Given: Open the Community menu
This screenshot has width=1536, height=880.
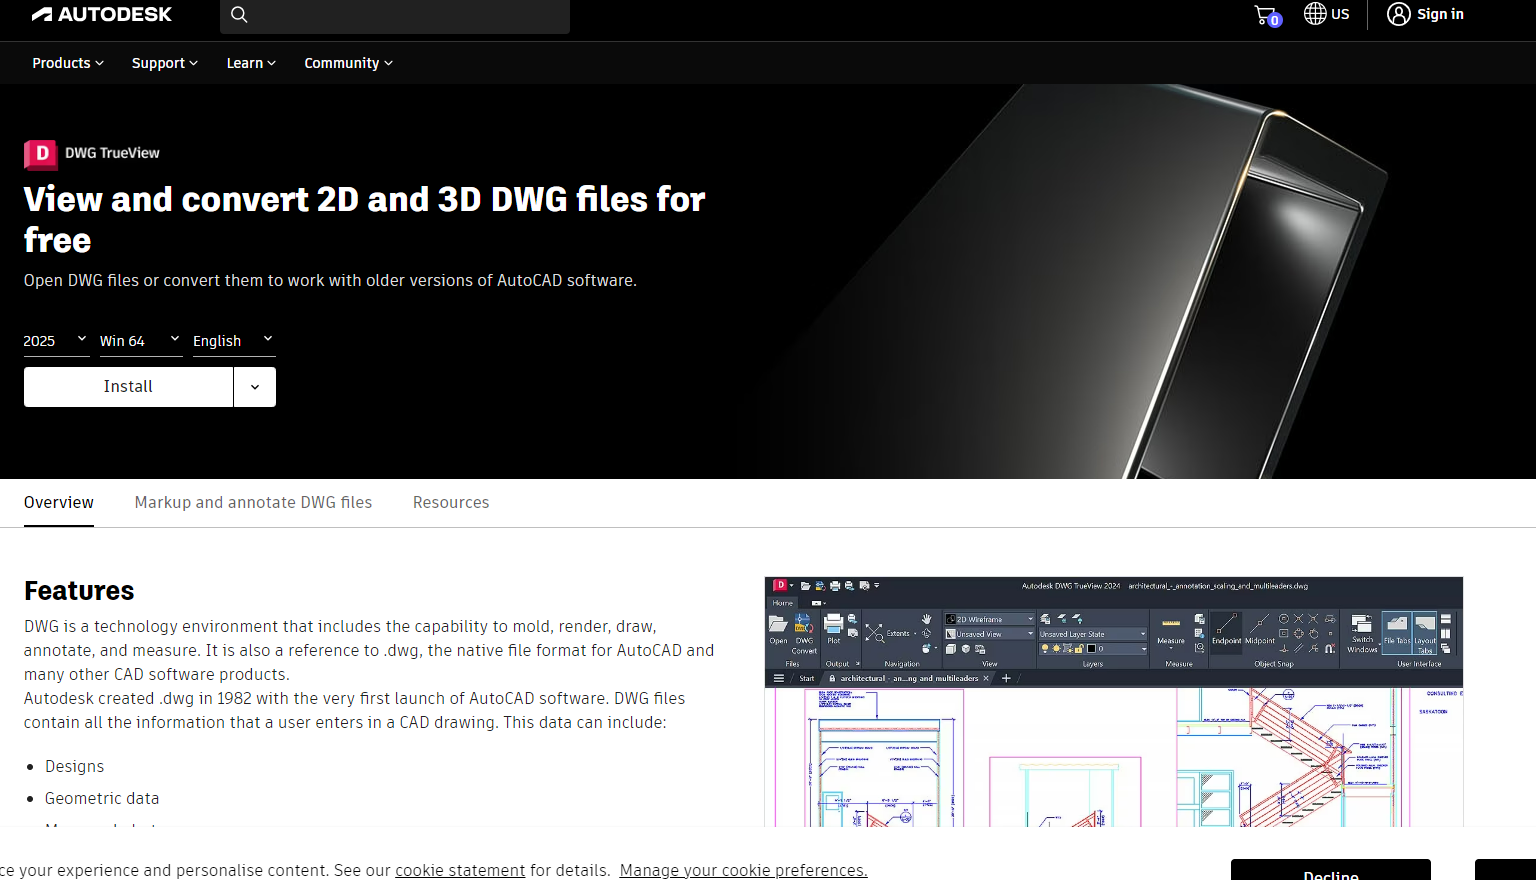Looking at the screenshot, I should pyautogui.click(x=349, y=63).
